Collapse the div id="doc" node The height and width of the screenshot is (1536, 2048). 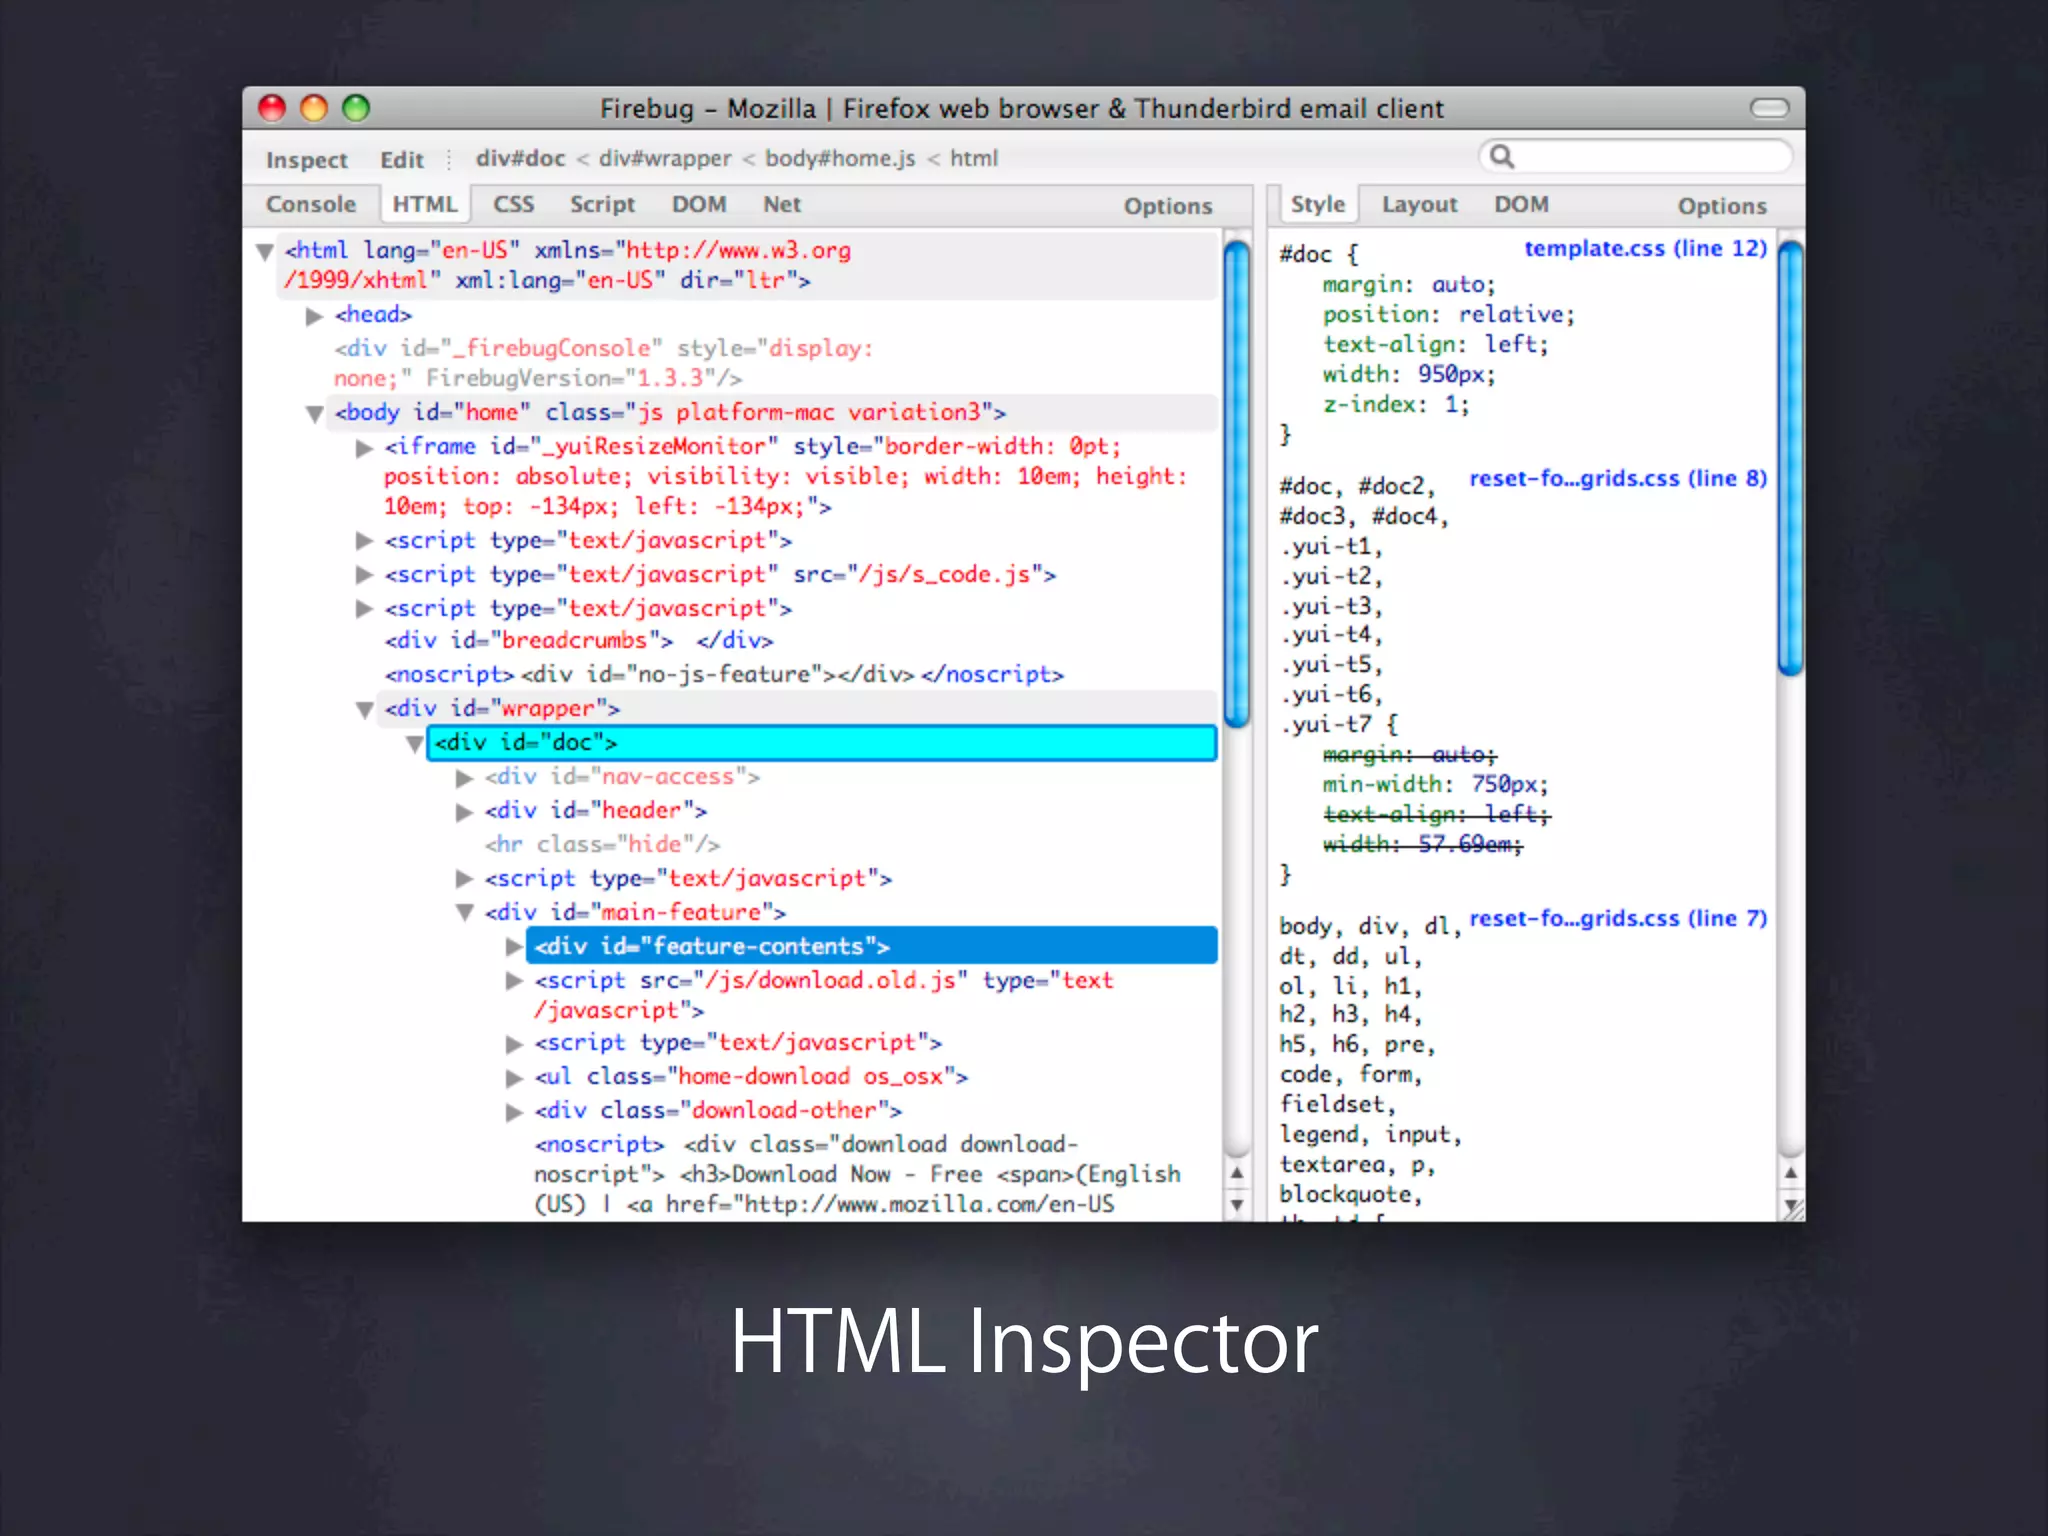[x=414, y=743]
